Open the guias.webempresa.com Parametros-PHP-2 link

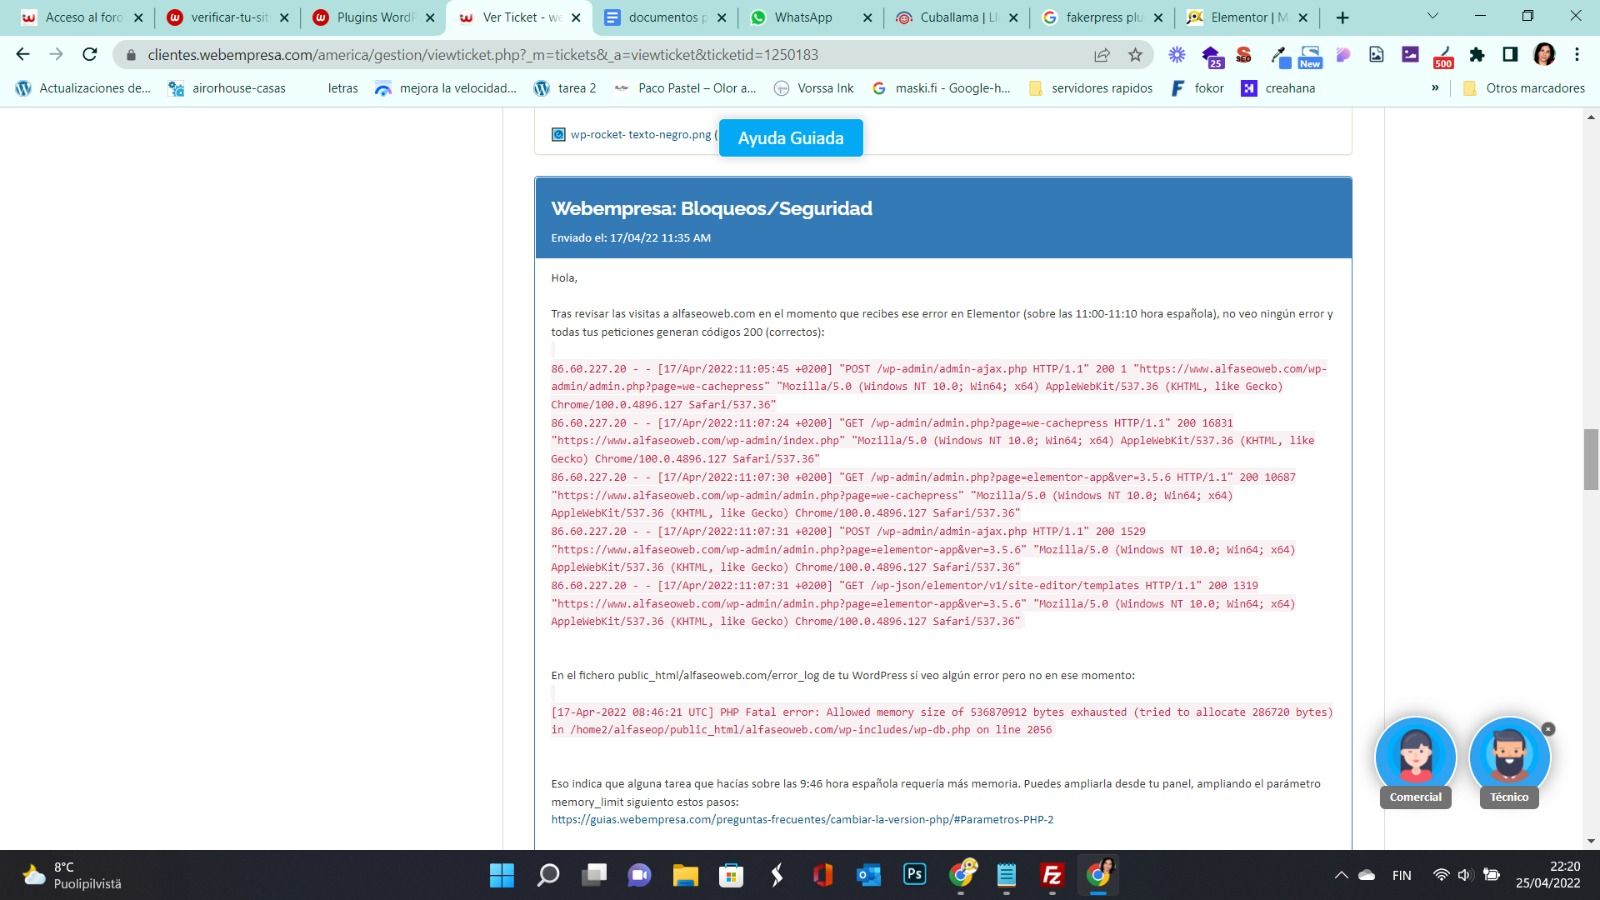[x=802, y=819]
